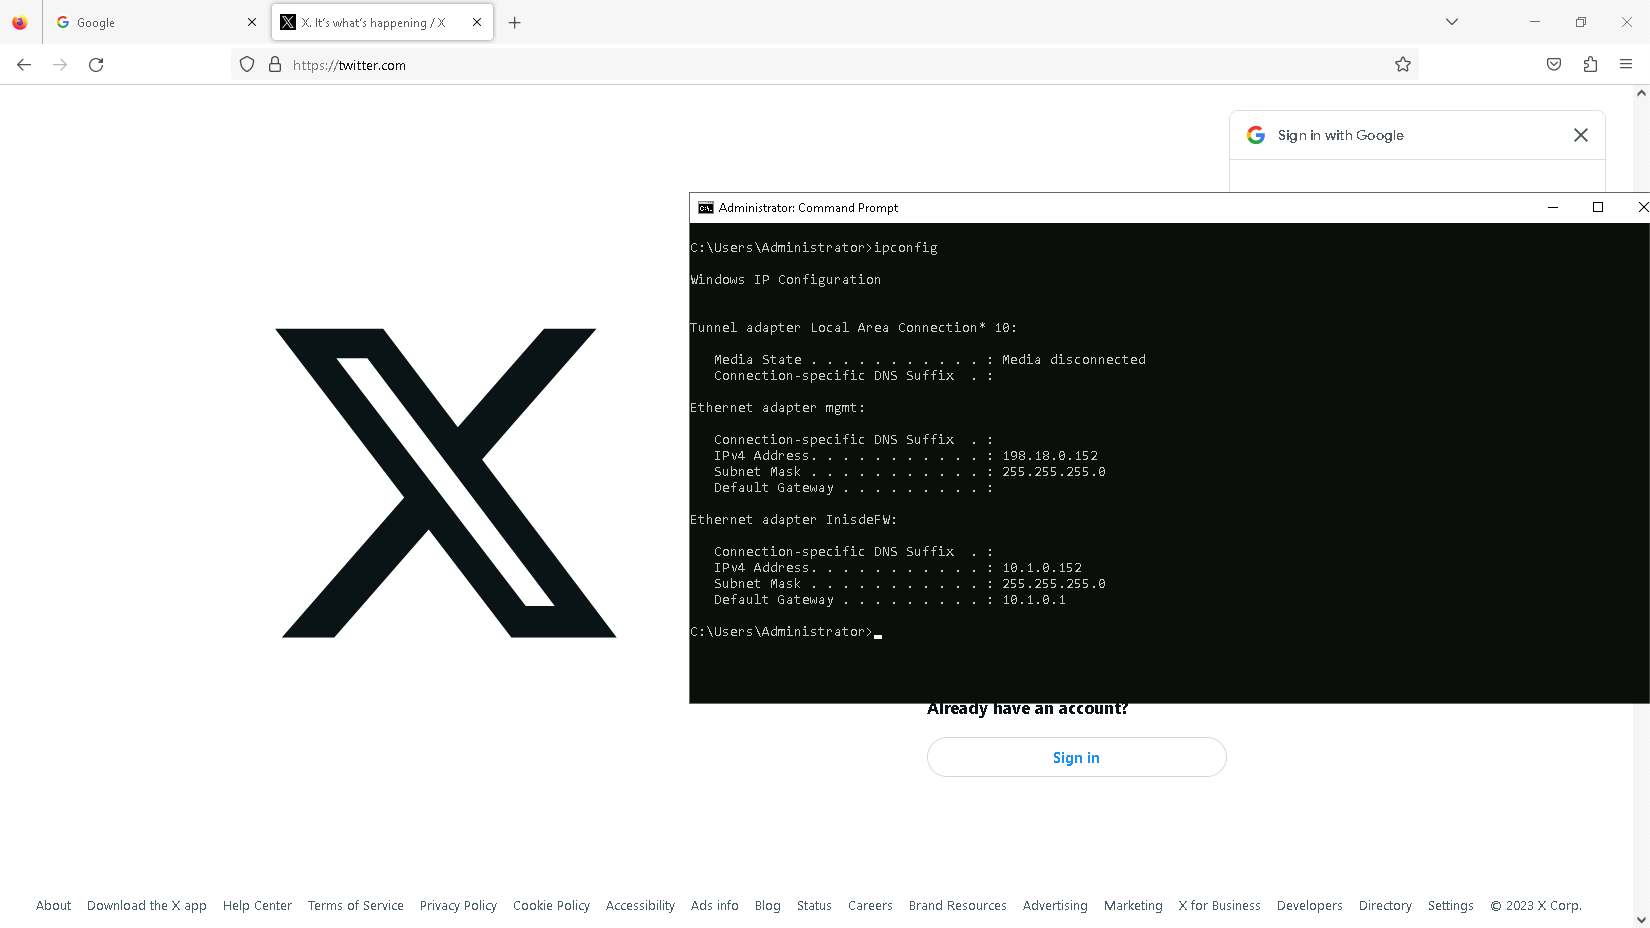The image size is (1650, 928).
Task: Open the Settings footer link
Action: pyautogui.click(x=1450, y=906)
